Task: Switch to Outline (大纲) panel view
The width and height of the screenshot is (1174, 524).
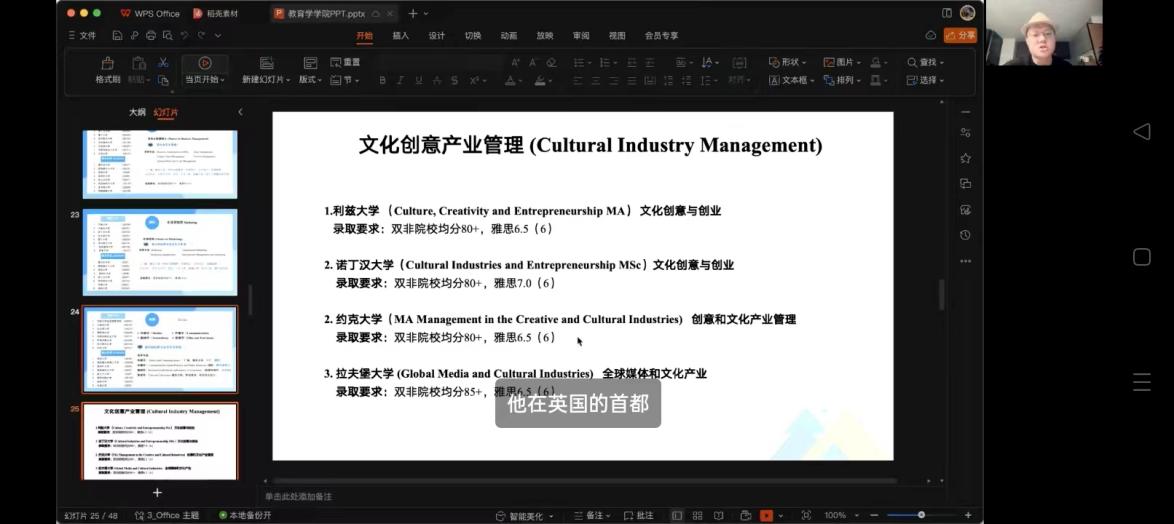Action: (x=137, y=112)
